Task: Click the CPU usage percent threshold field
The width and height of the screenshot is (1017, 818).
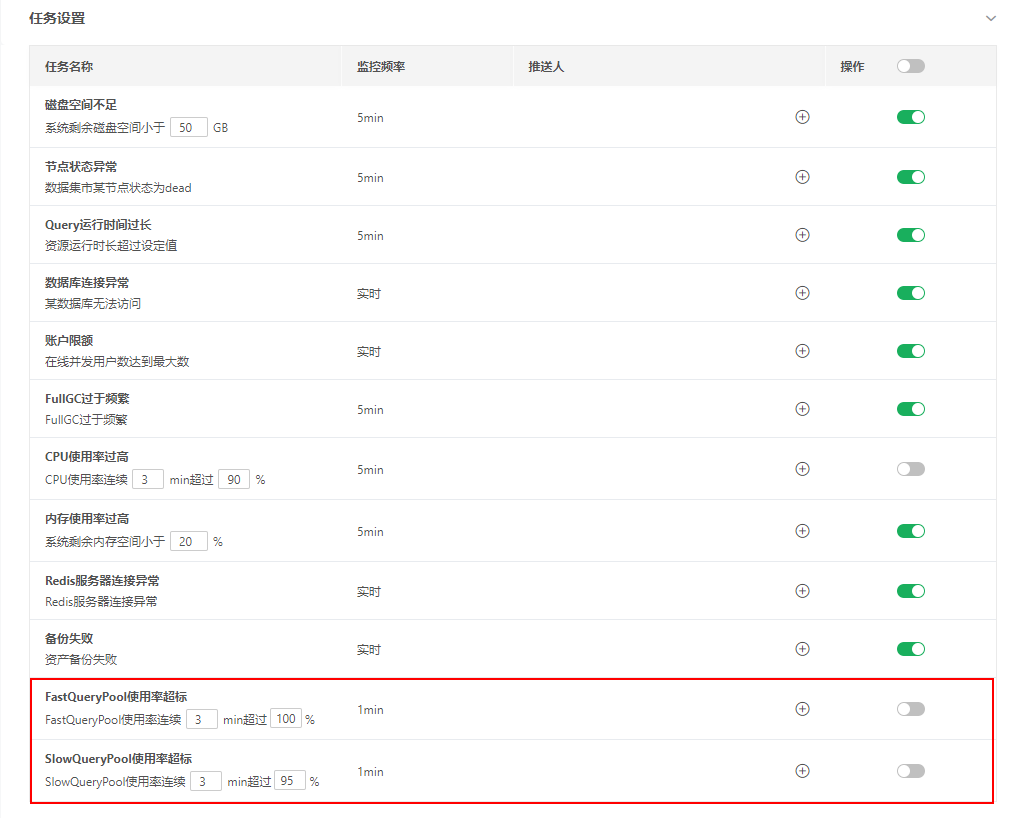Action: pyautogui.click(x=234, y=479)
